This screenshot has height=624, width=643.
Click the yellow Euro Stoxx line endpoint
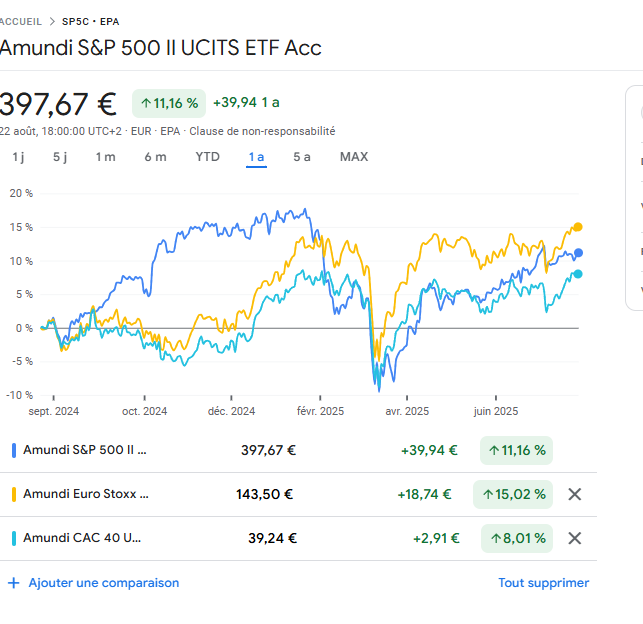[x=578, y=227]
